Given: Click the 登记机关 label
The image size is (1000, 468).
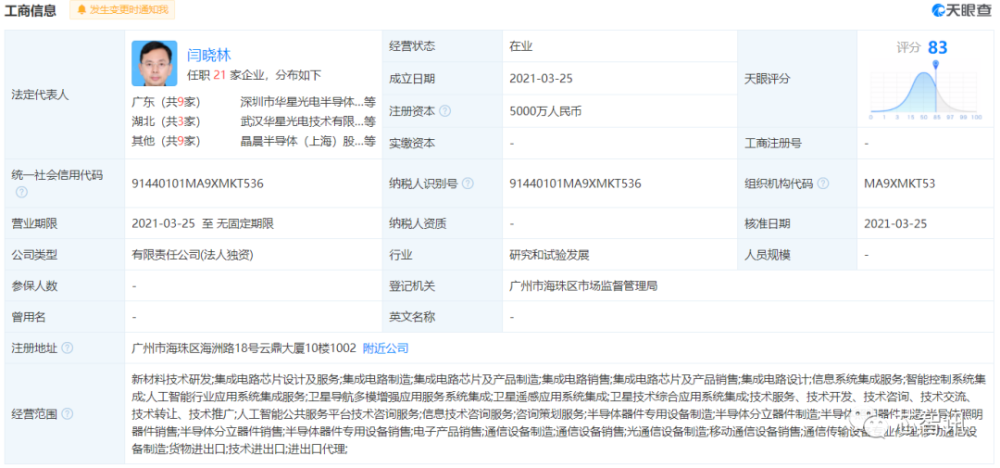Looking at the screenshot, I should (x=412, y=286).
